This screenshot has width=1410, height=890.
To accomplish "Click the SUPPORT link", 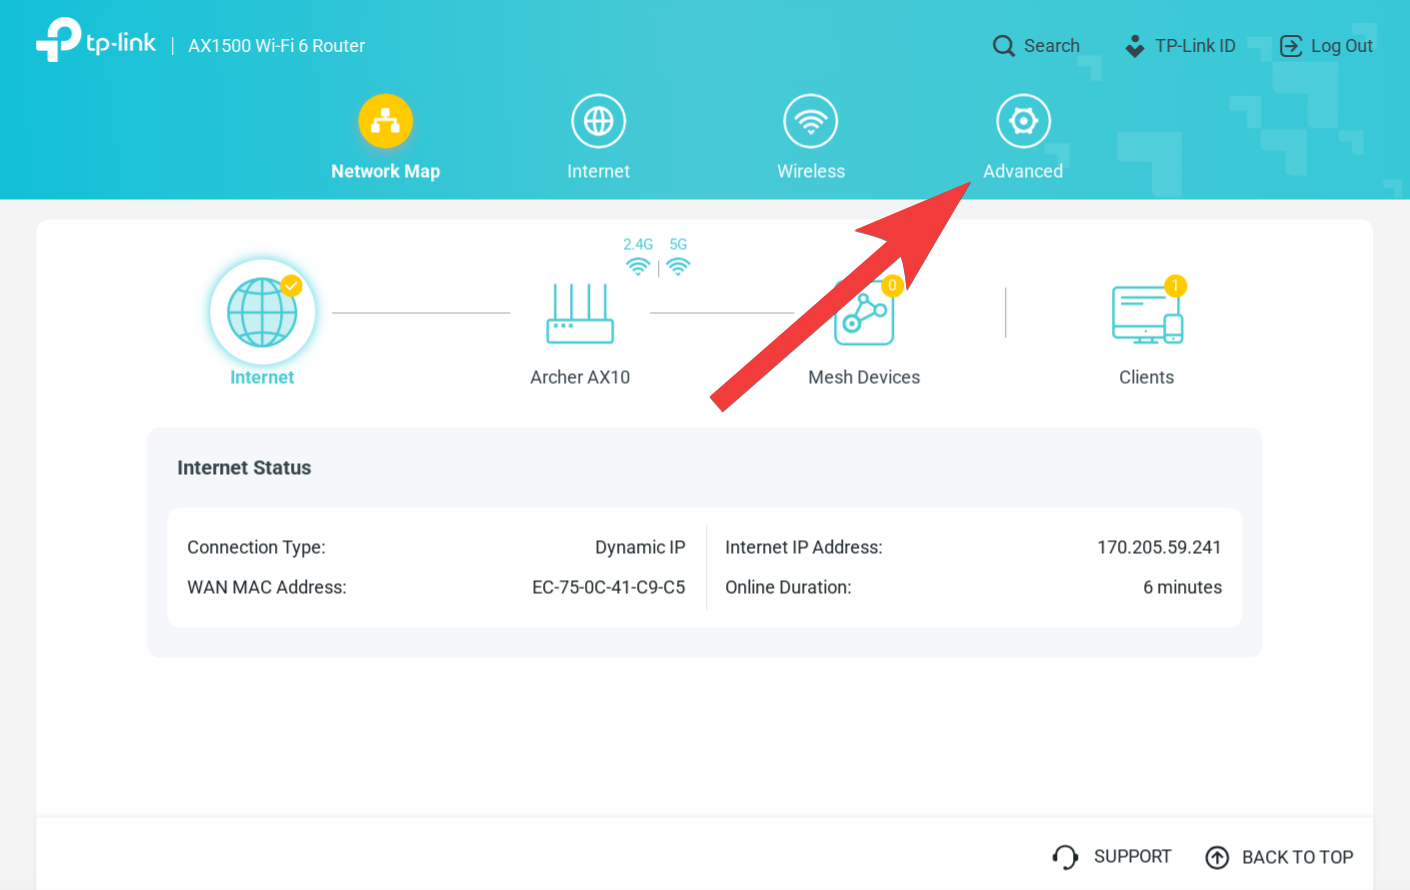I will (1132, 857).
